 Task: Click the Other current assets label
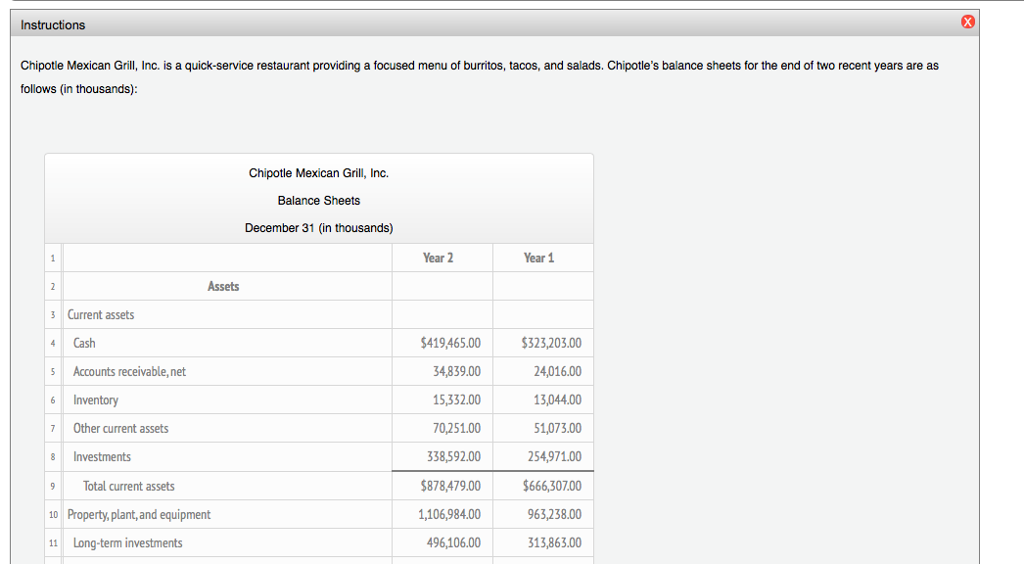point(121,429)
